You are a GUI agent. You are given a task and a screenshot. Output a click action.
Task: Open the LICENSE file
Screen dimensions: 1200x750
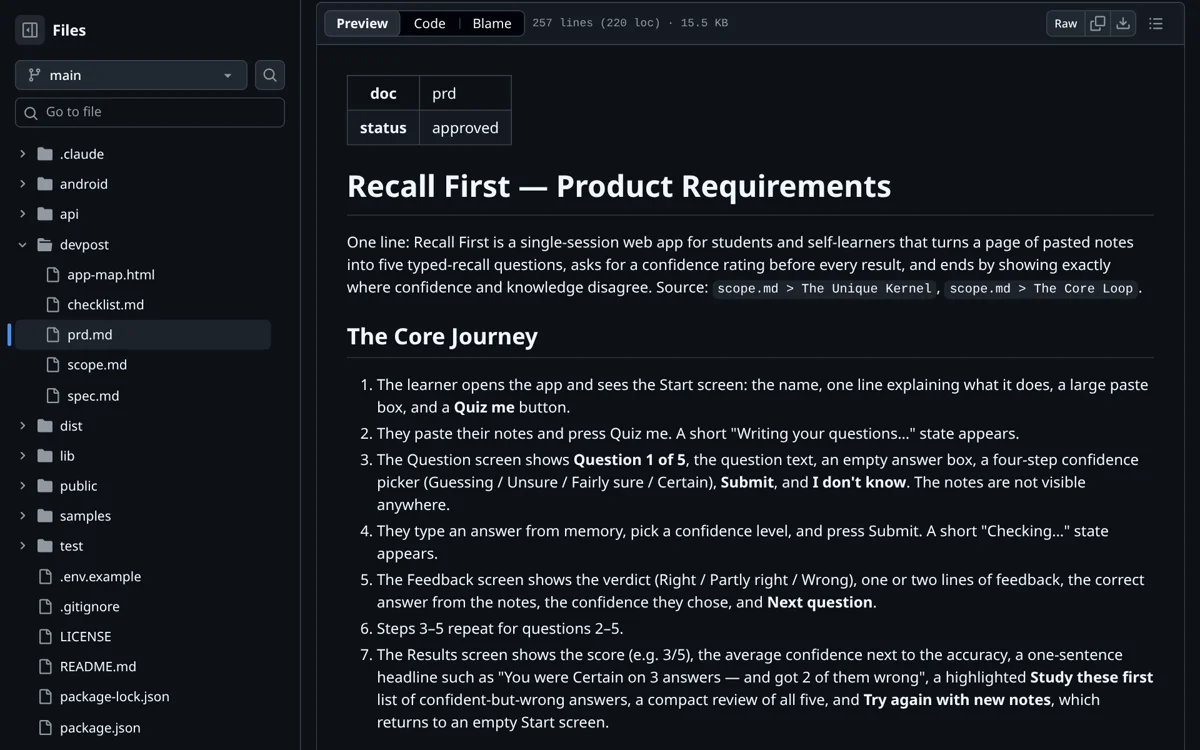85,636
